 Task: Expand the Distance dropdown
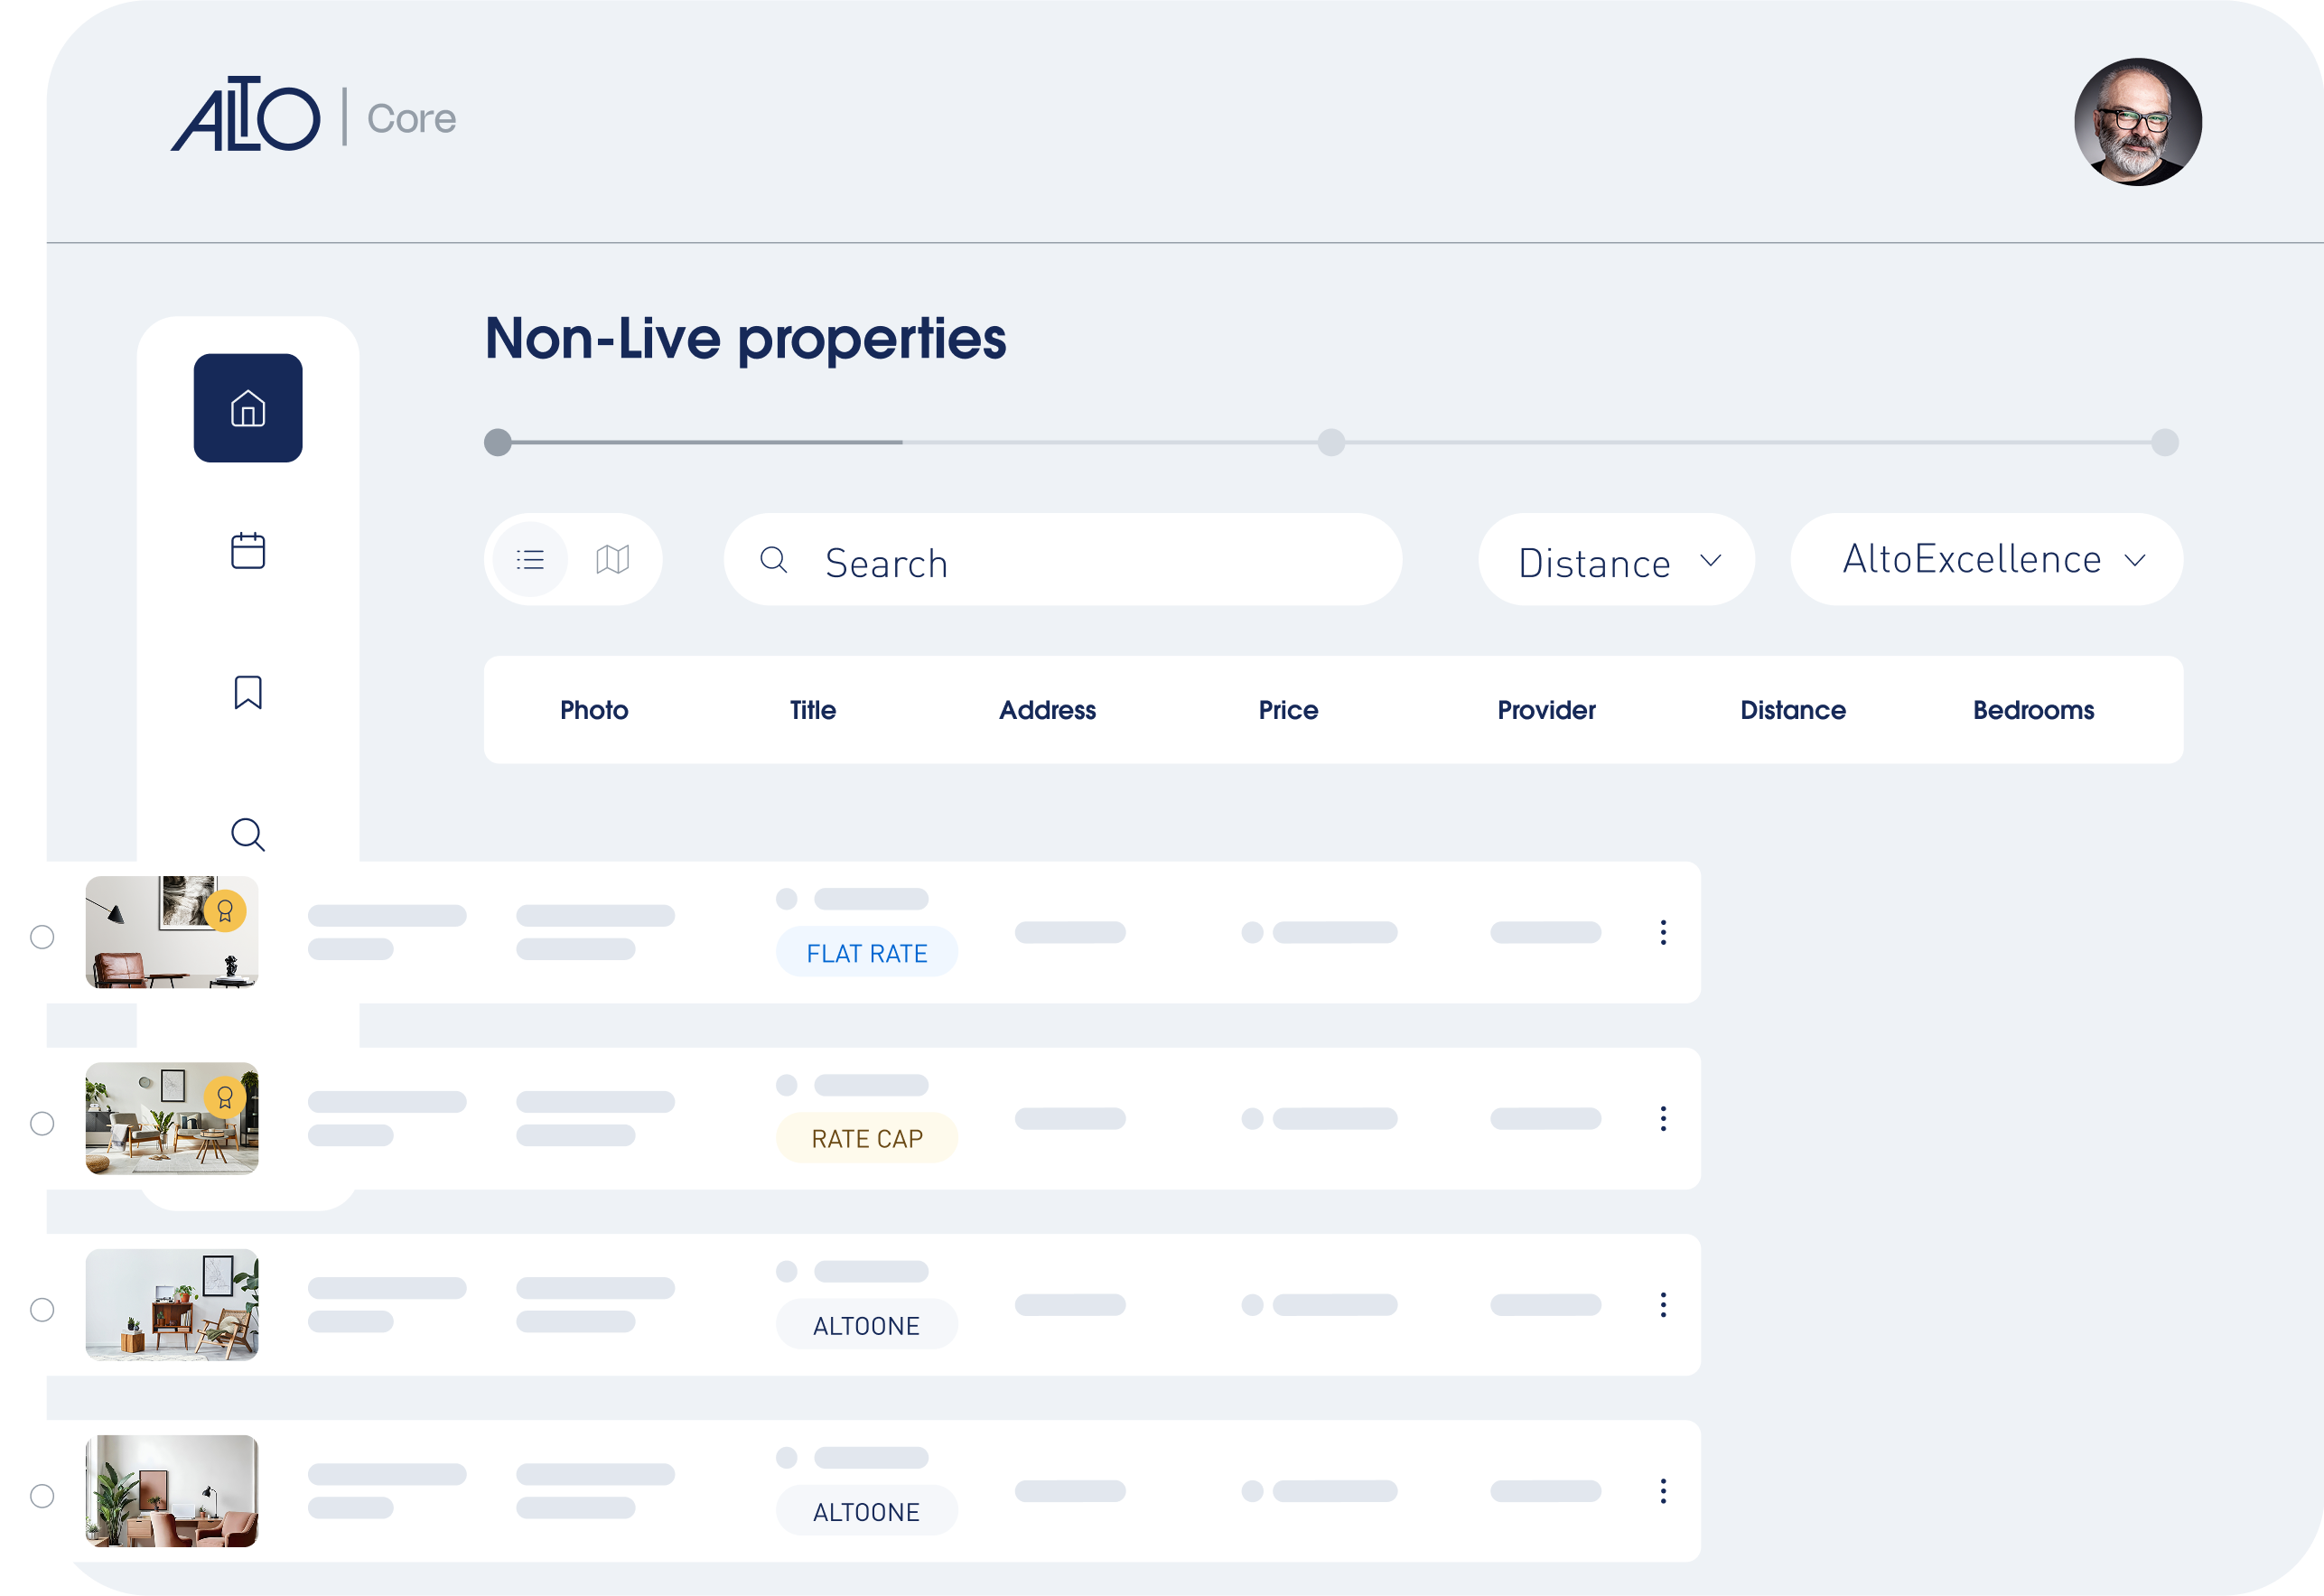pyautogui.click(x=1616, y=561)
